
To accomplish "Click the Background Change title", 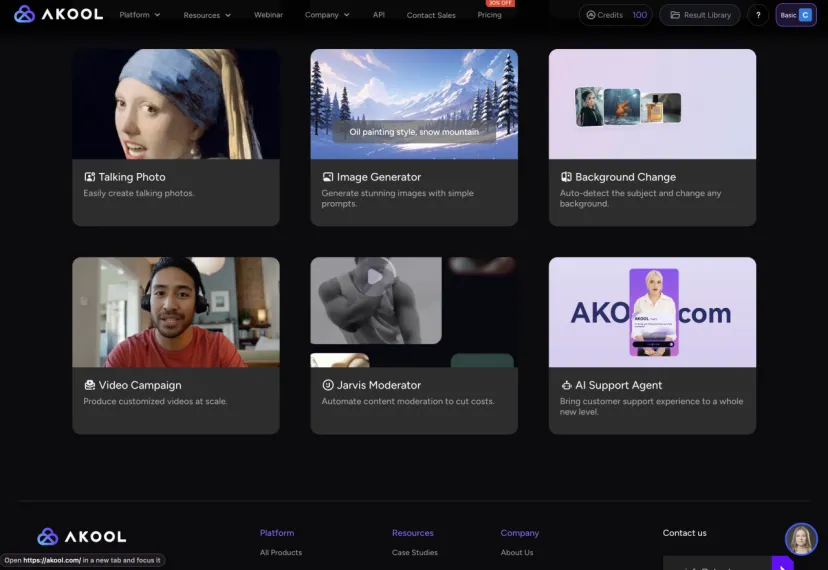I will [625, 177].
